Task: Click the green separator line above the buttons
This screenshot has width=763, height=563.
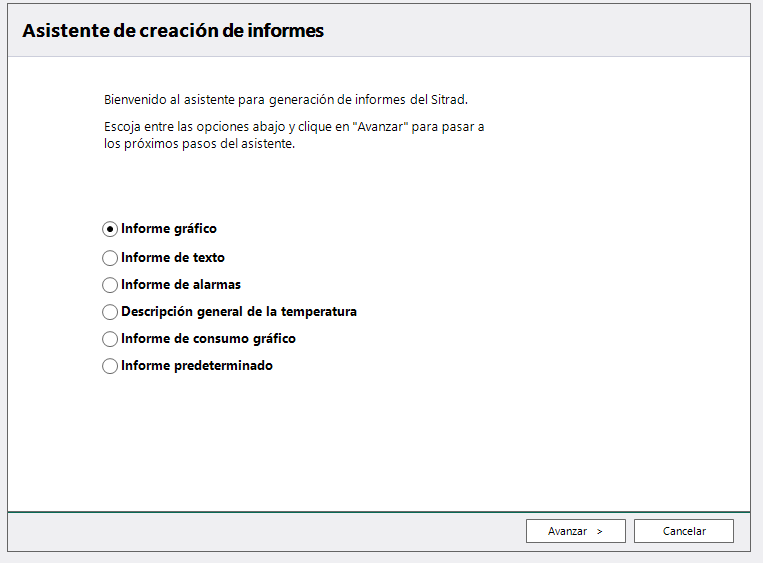Action: [x=378, y=511]
